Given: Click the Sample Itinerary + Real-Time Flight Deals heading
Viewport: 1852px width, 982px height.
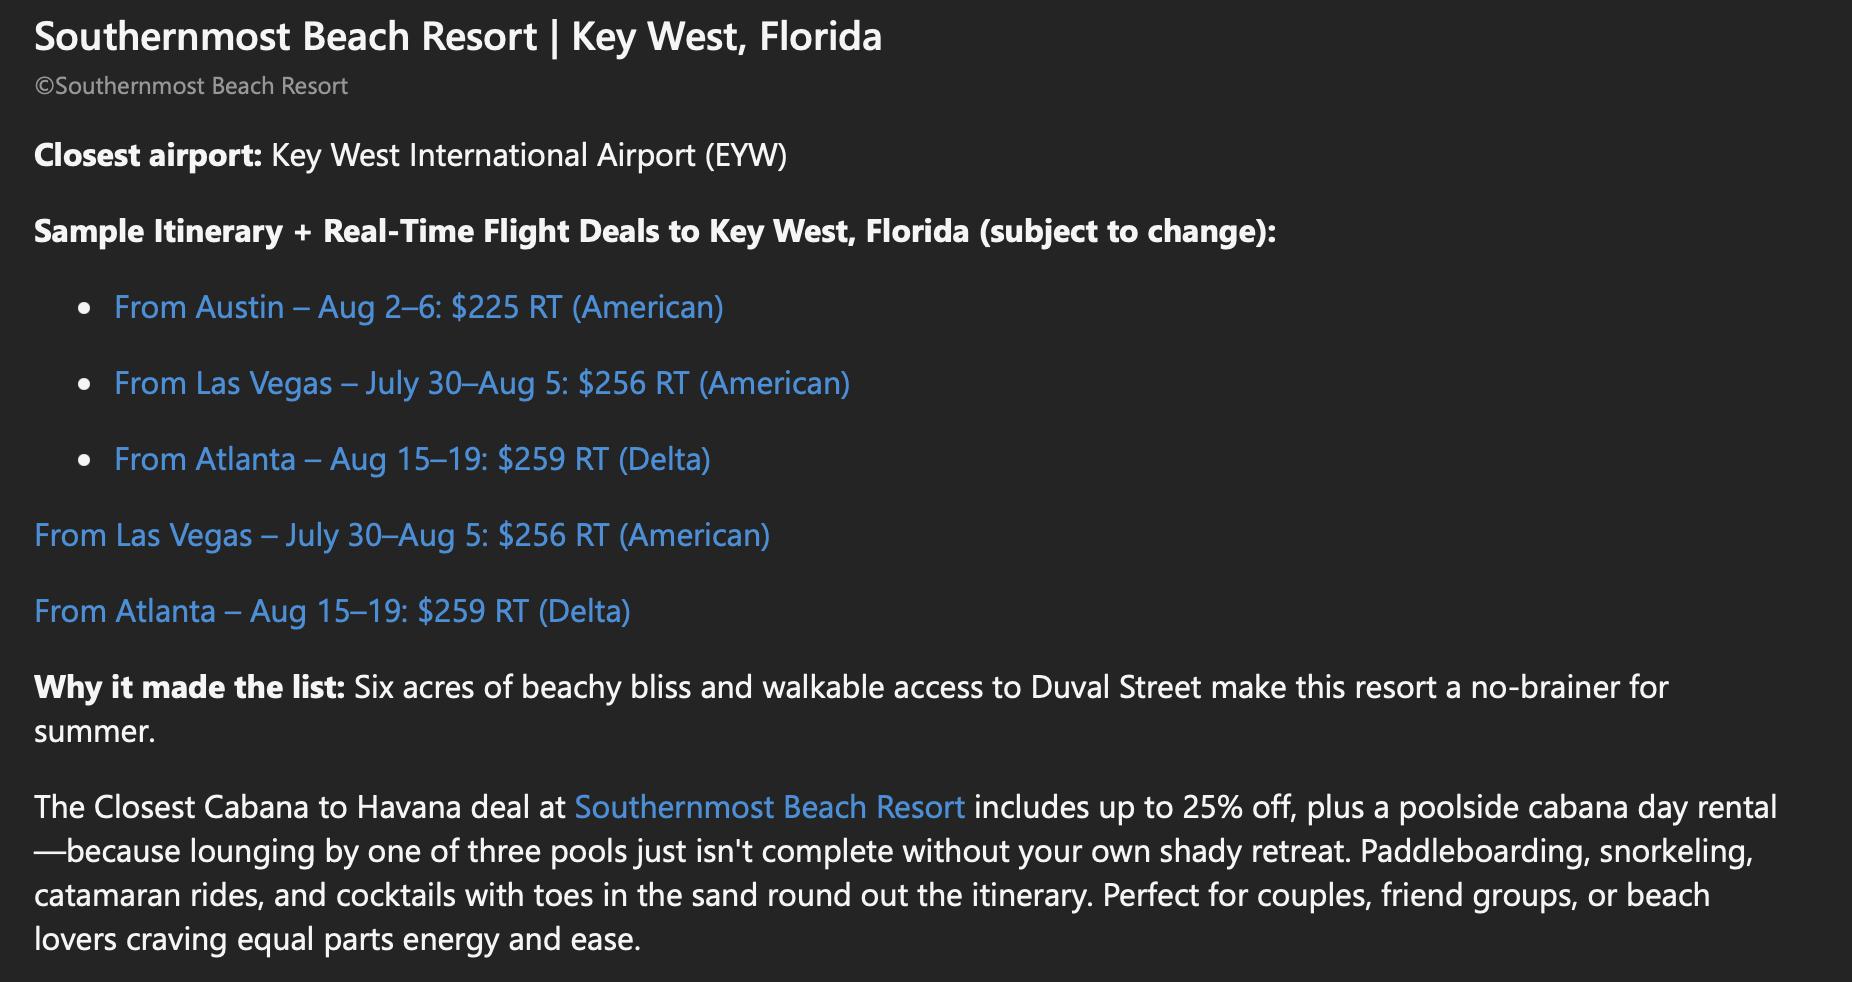Looking at the screenshot, I should [x=500, y=232].
